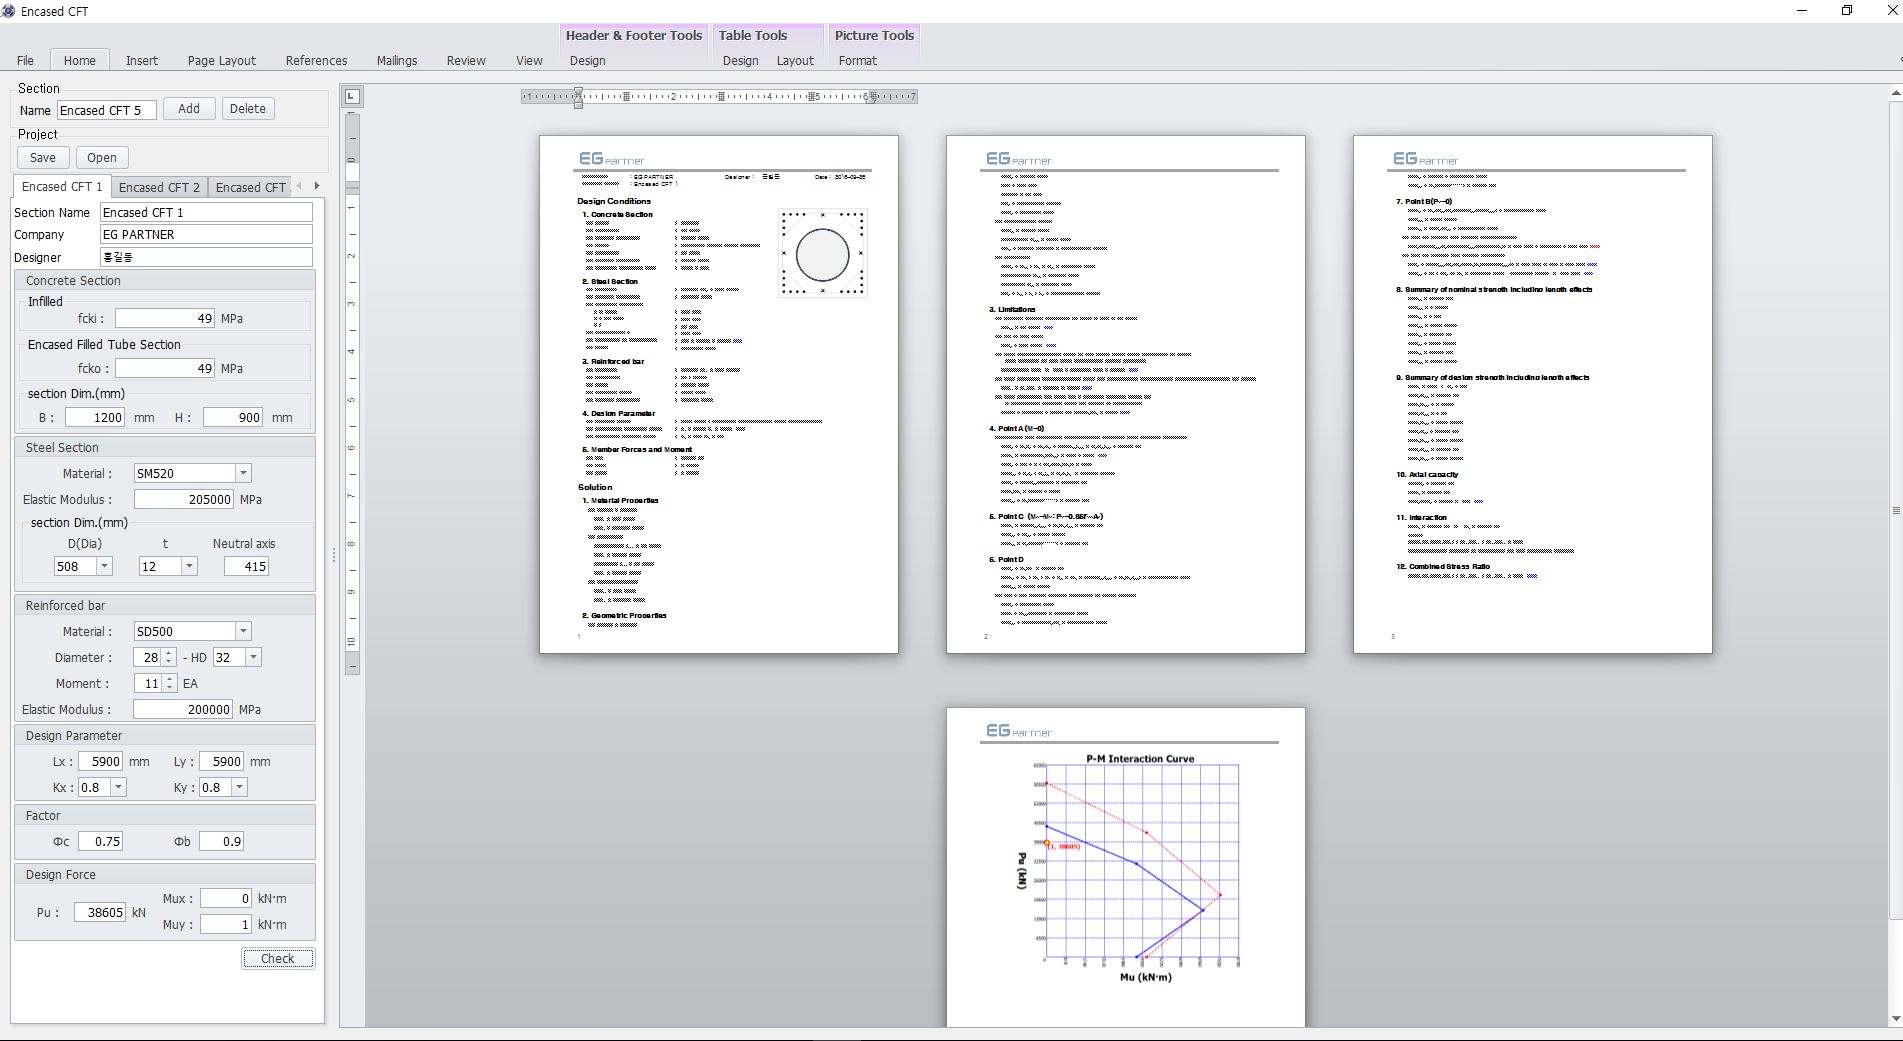Open the Review tab

coord(466,60)
